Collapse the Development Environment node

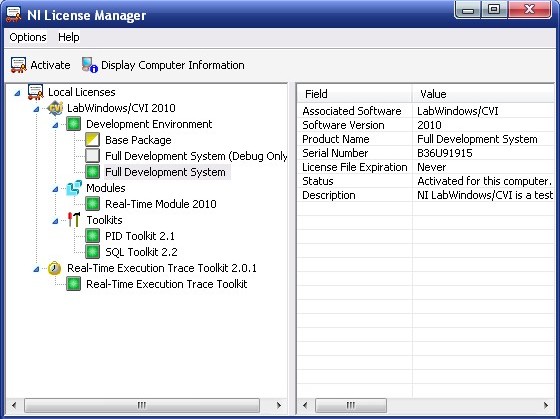pyautogui.click(x=55, y=125)
